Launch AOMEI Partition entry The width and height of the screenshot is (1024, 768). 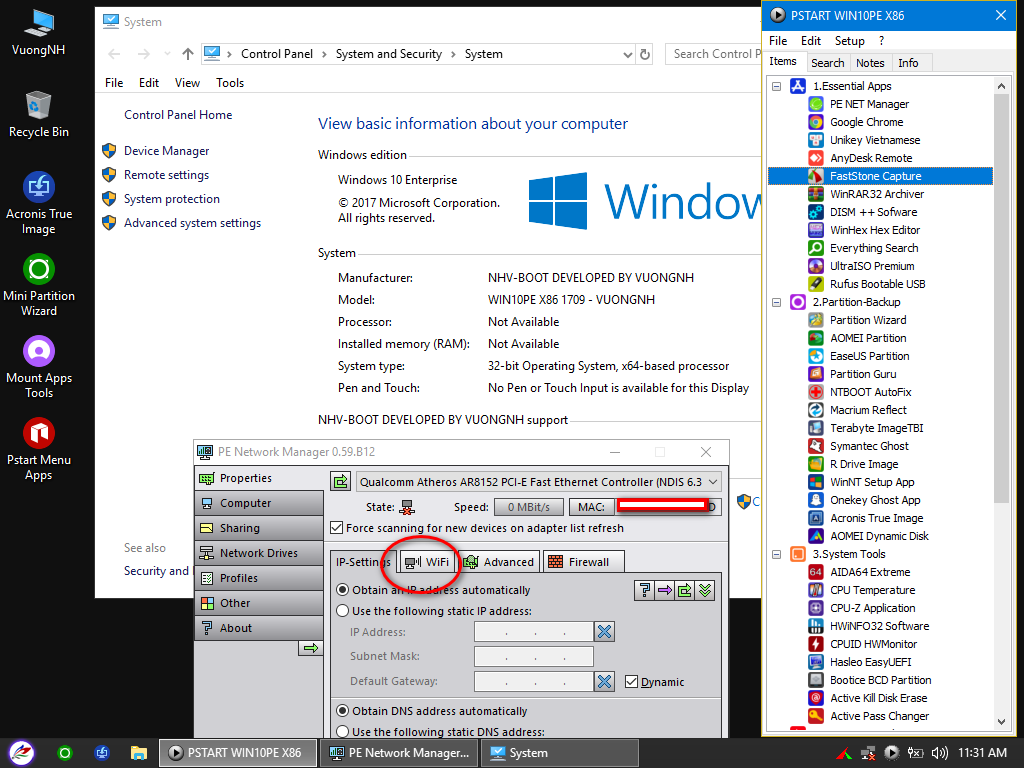click(867, 338)
